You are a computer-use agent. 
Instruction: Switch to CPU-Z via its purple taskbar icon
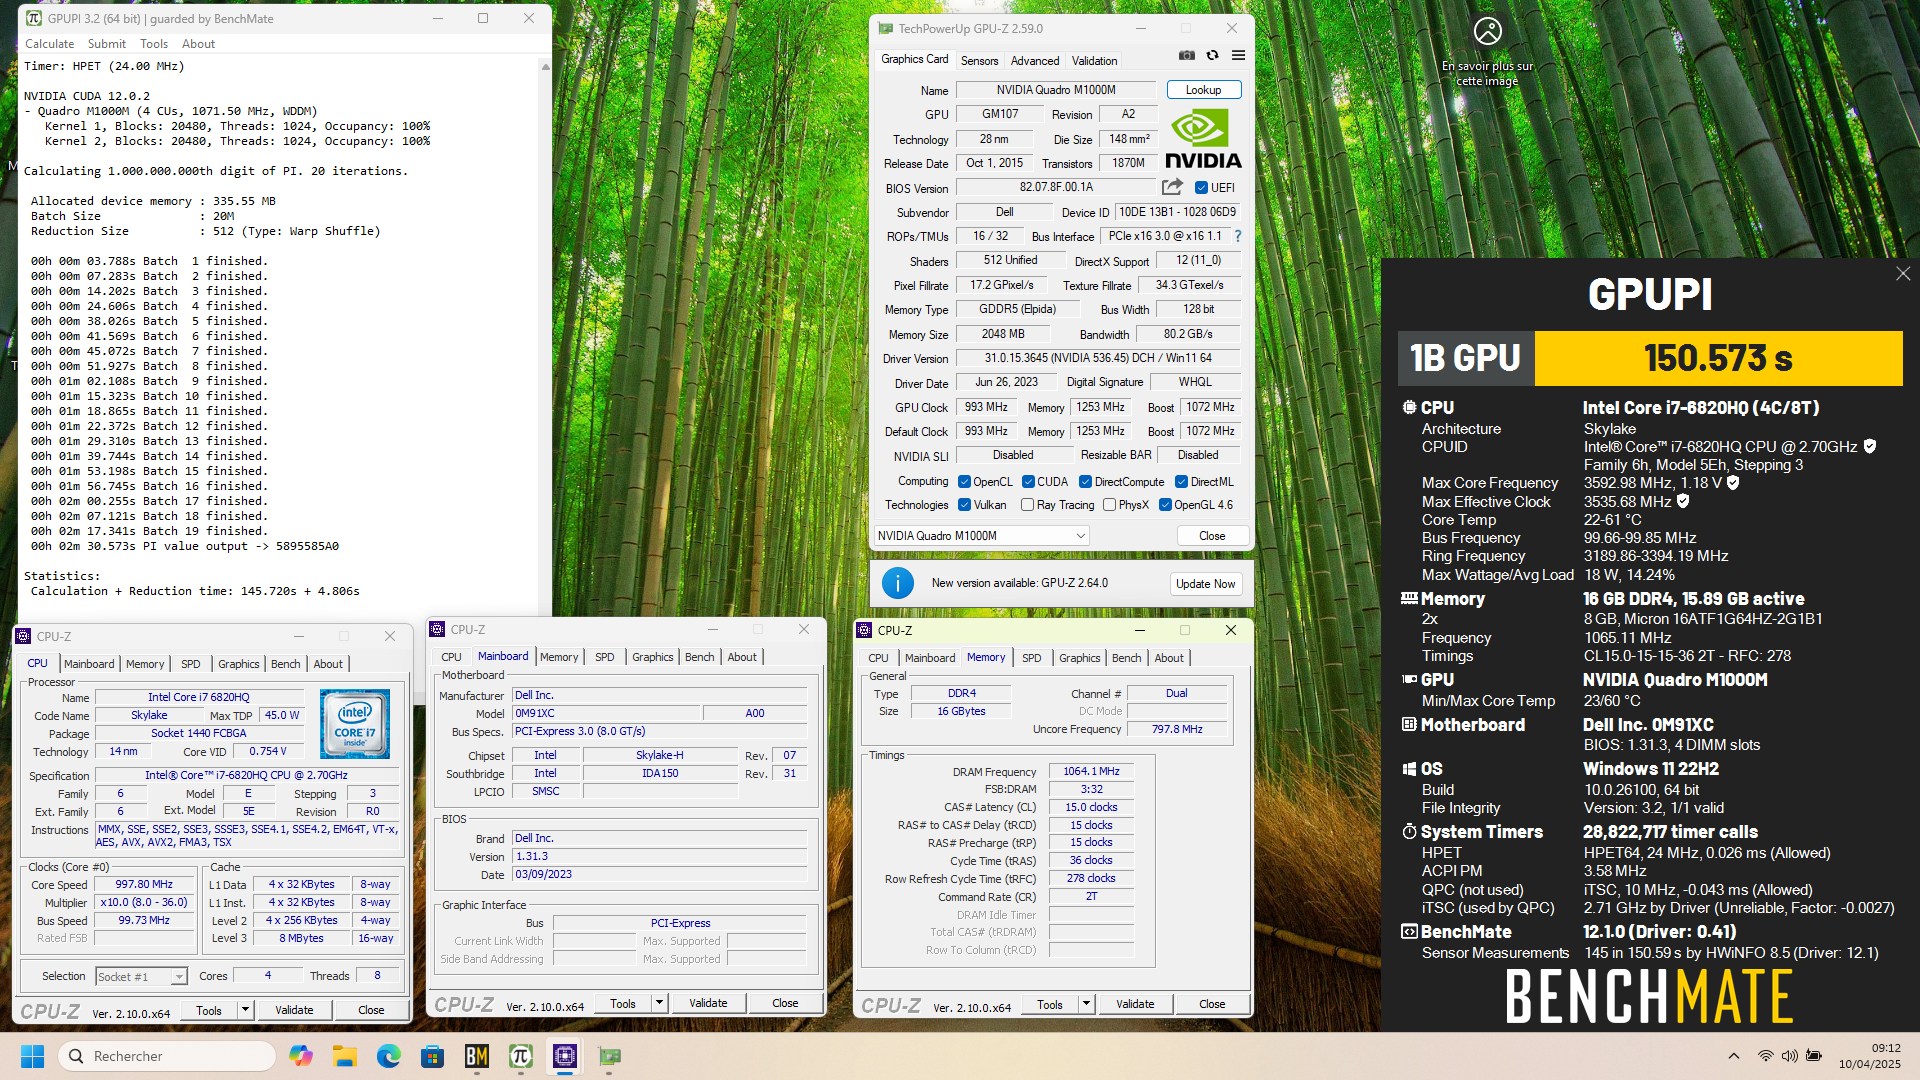click(x=565, y=1056)
